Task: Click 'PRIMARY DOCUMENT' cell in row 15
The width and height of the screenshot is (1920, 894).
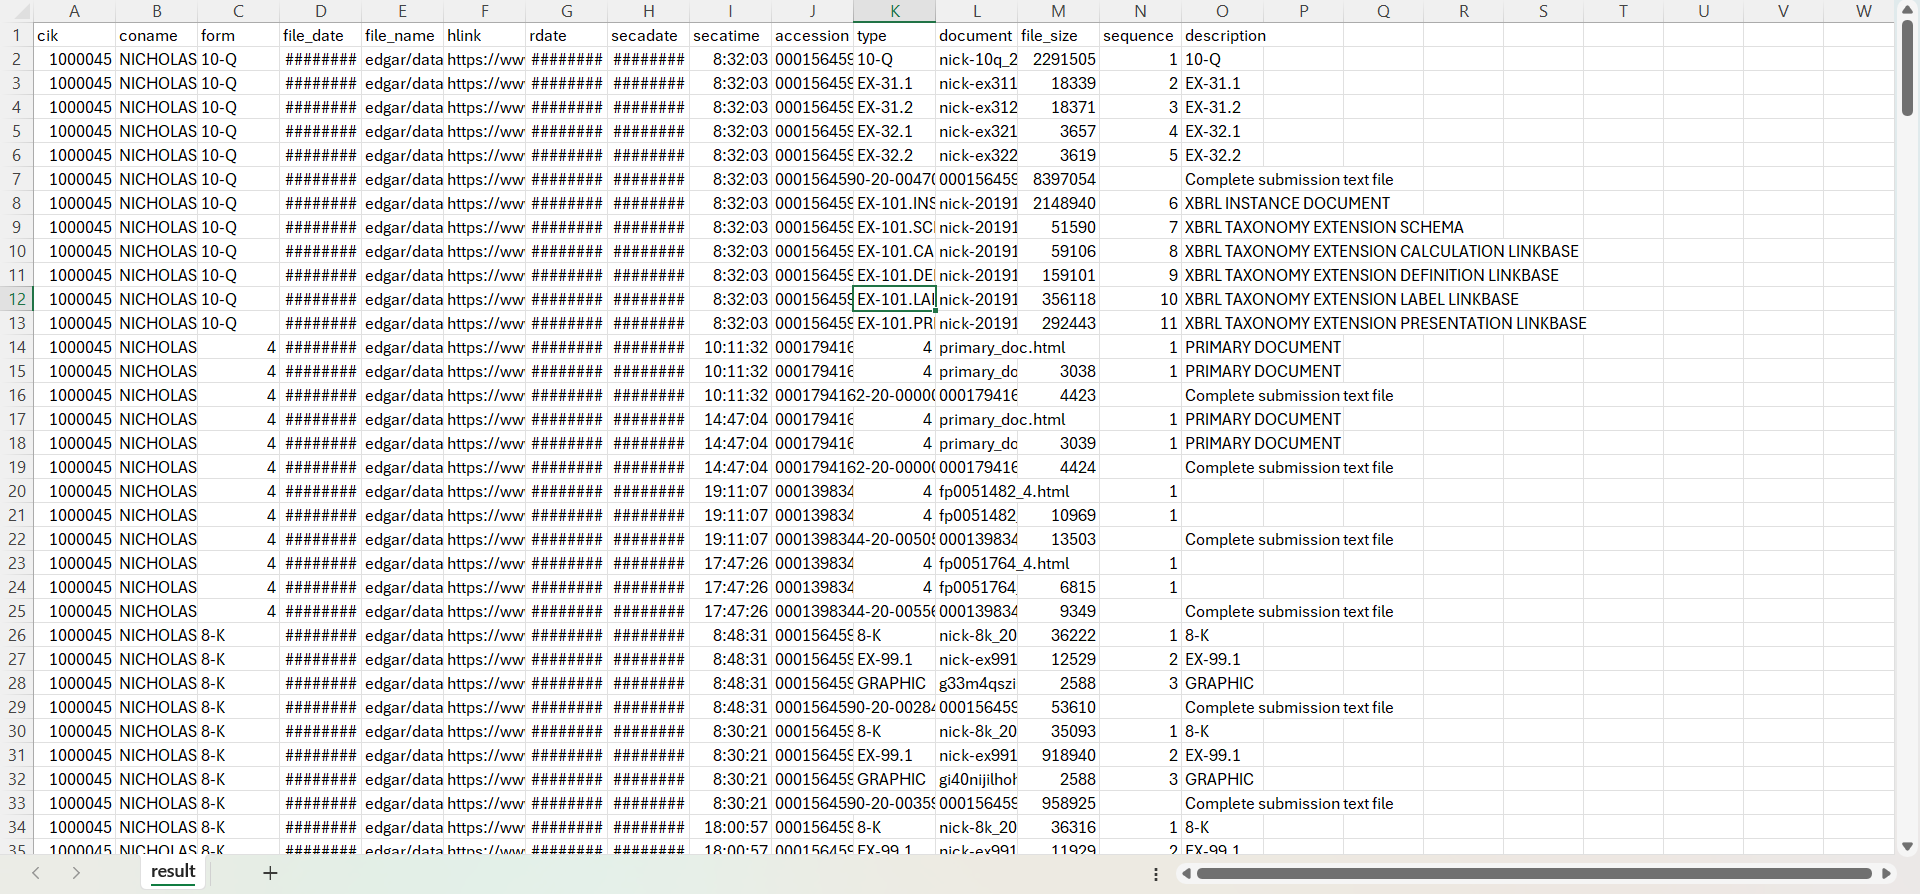Action: [x=1262, y=371]
